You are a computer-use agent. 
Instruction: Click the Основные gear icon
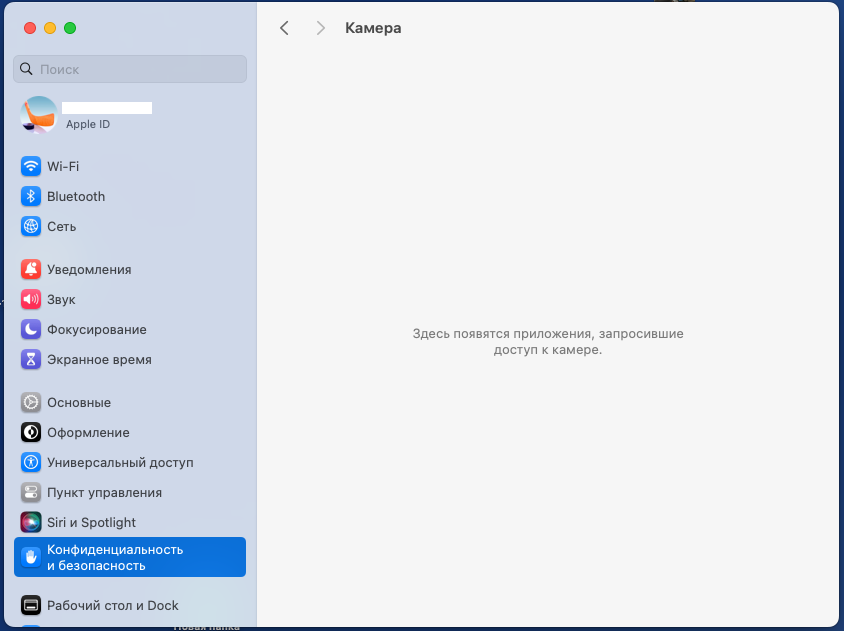(x=31, y=402)
